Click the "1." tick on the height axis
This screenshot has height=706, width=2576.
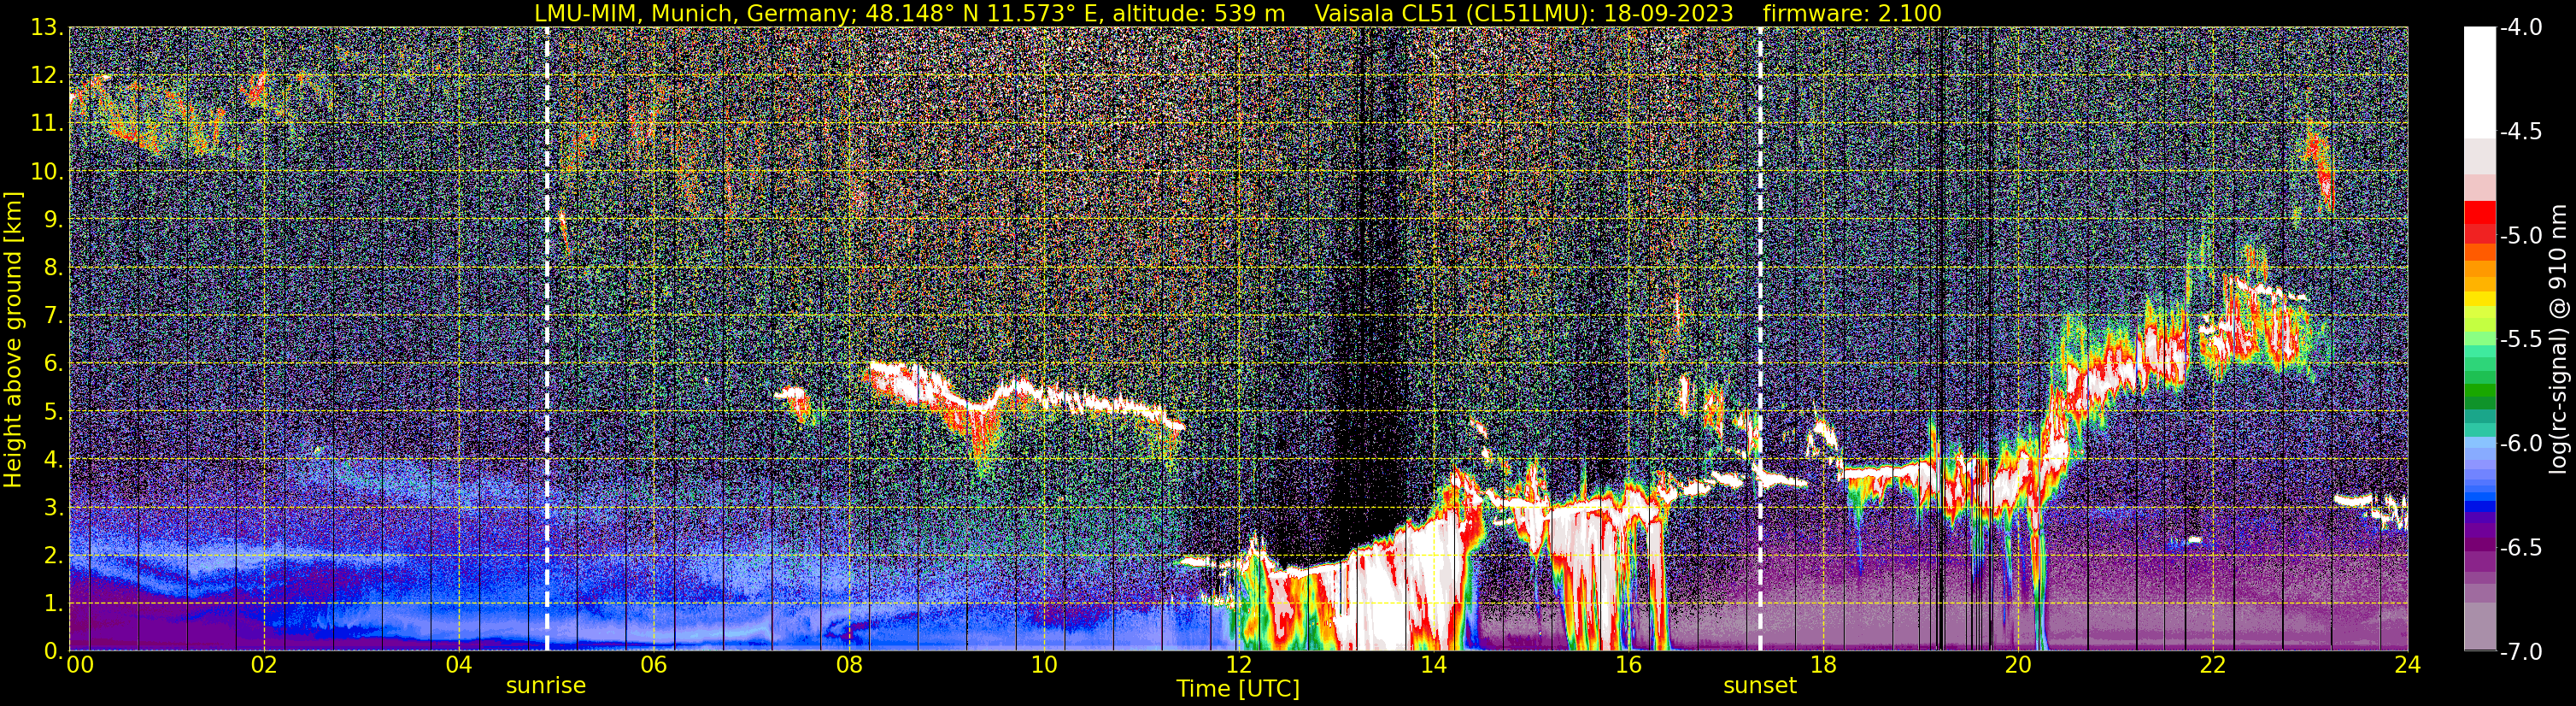(x=54, y=604)
